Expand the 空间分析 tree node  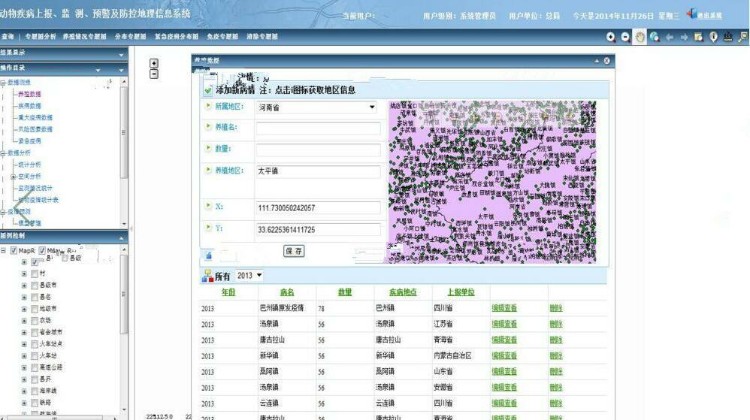pyautogui.click(x=13, y=177)
